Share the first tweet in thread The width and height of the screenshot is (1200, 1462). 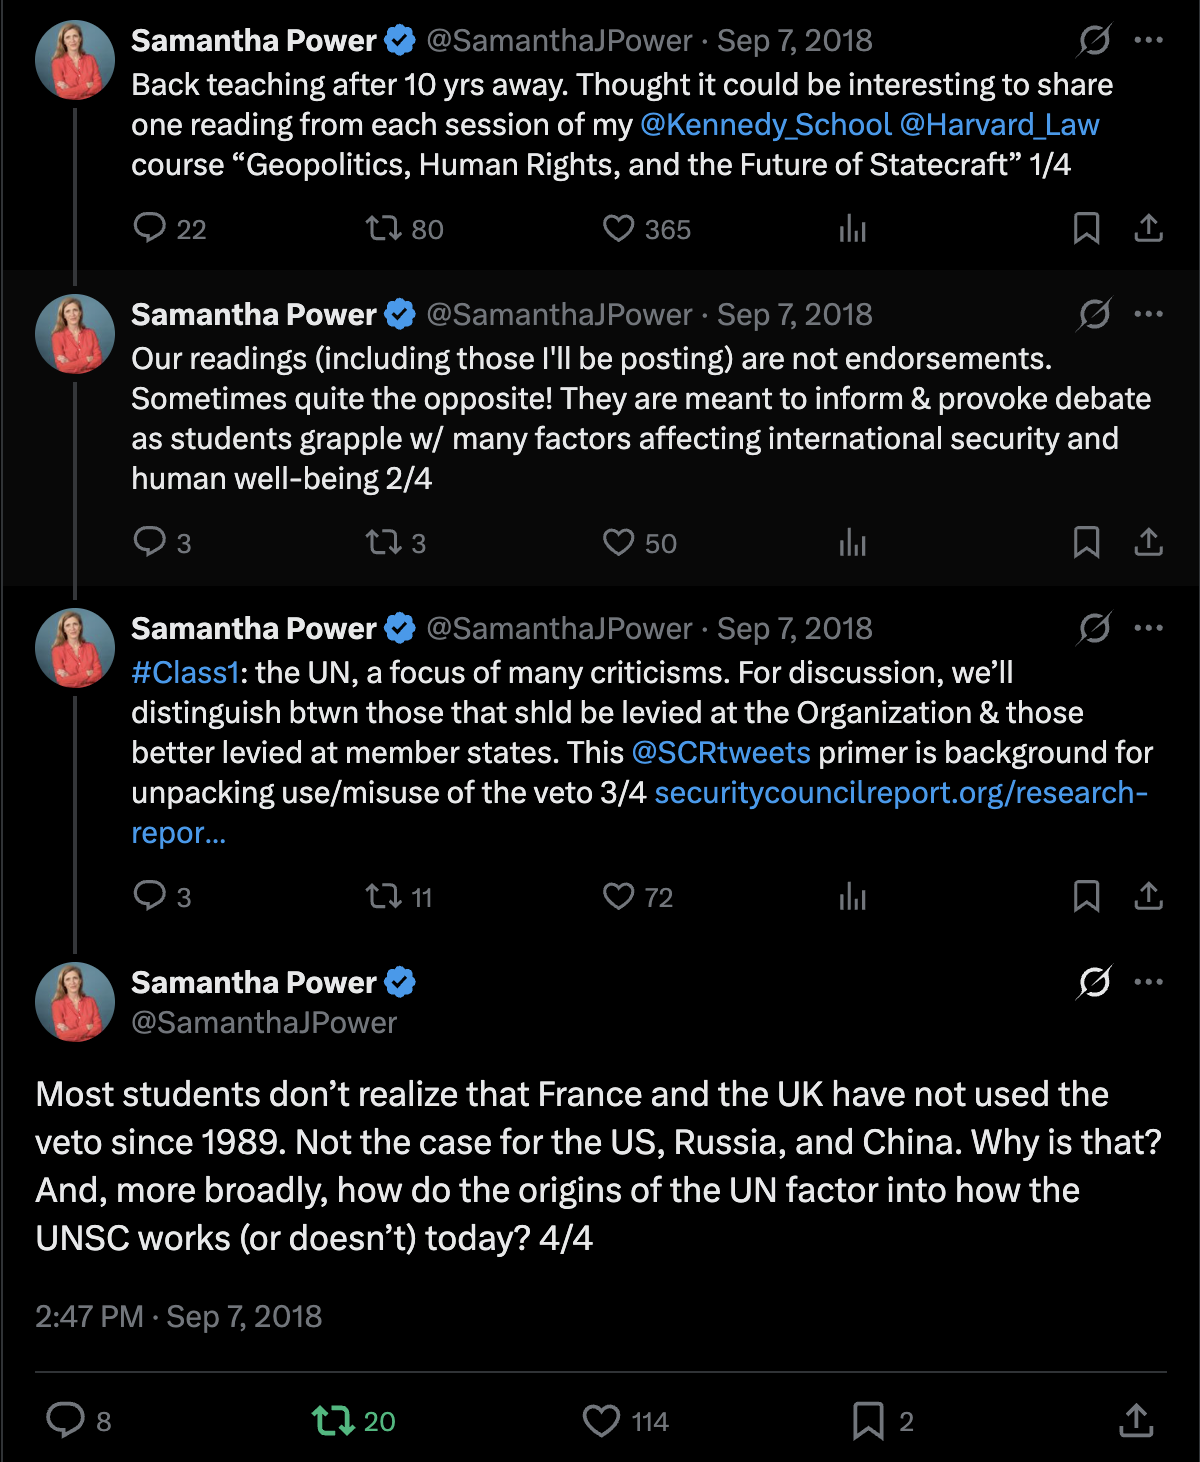pyautogui.click(x=1148, y=228)
